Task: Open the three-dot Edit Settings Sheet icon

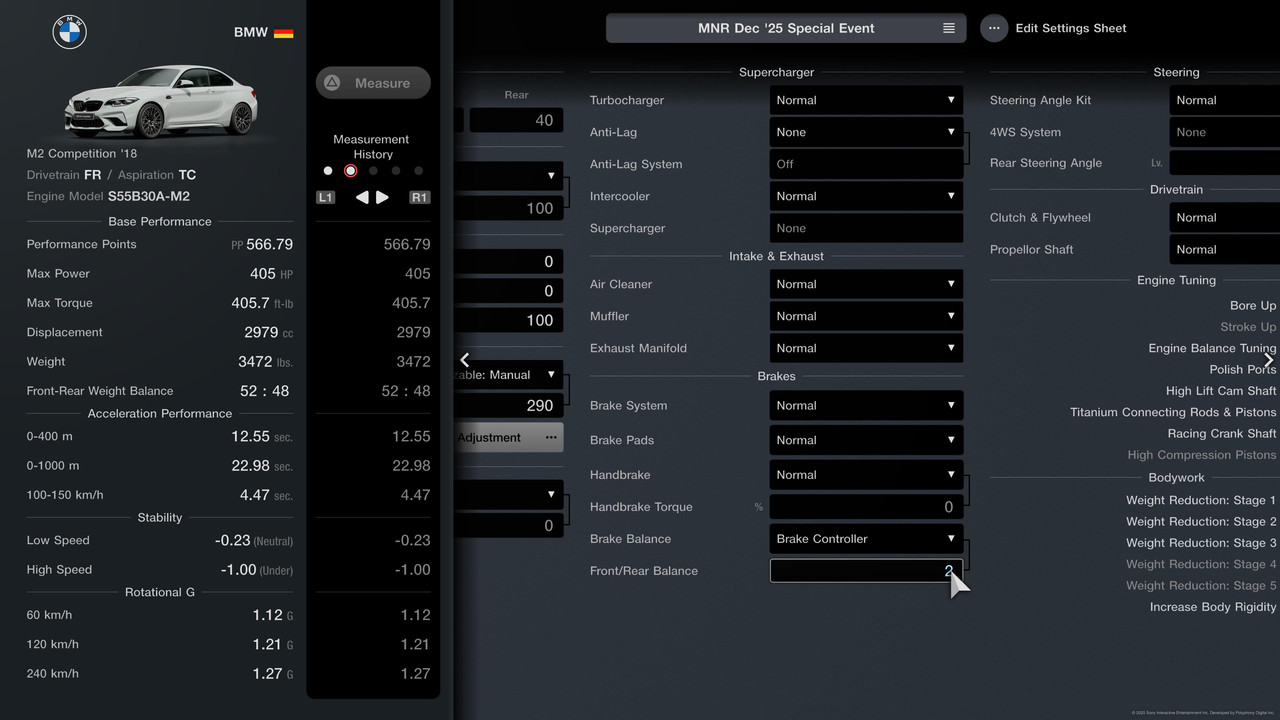Action: 993,28
